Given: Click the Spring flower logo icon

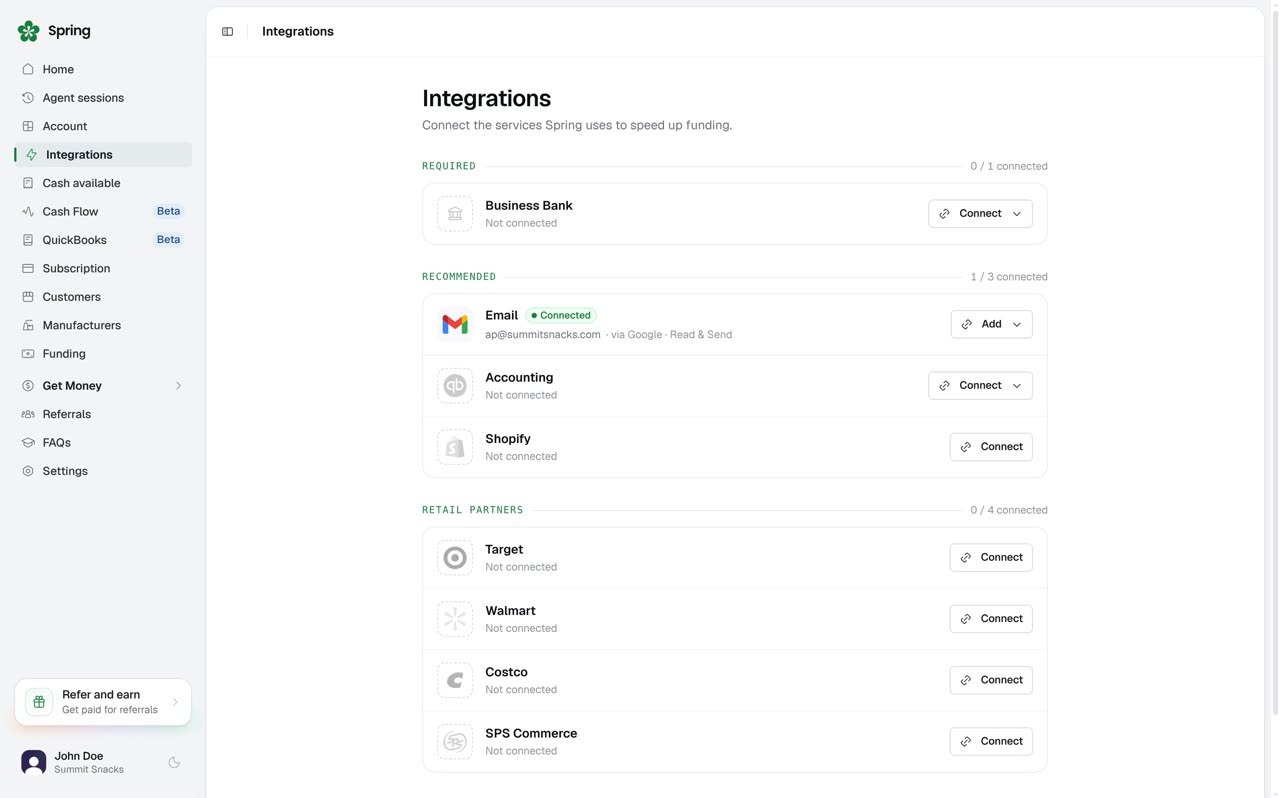Looking at the screenshot, I should click(x=29, y=31).
